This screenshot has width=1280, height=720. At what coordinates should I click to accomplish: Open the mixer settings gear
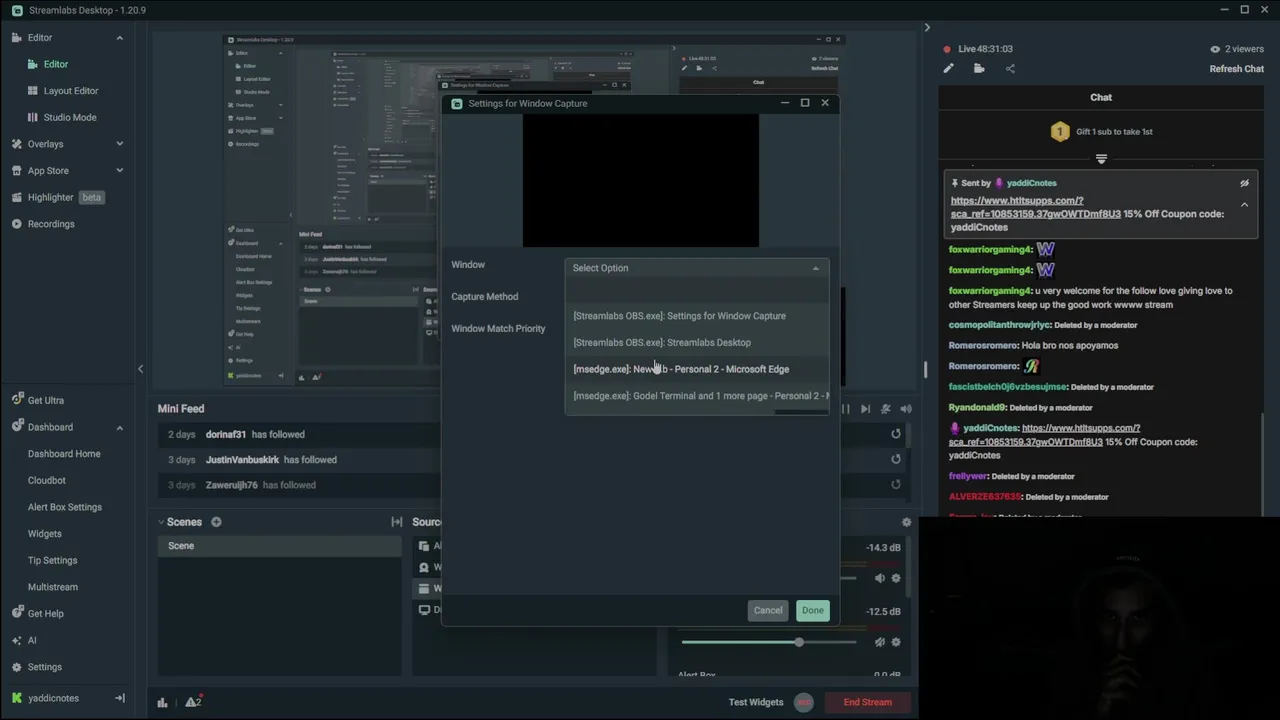pos(906,522)
